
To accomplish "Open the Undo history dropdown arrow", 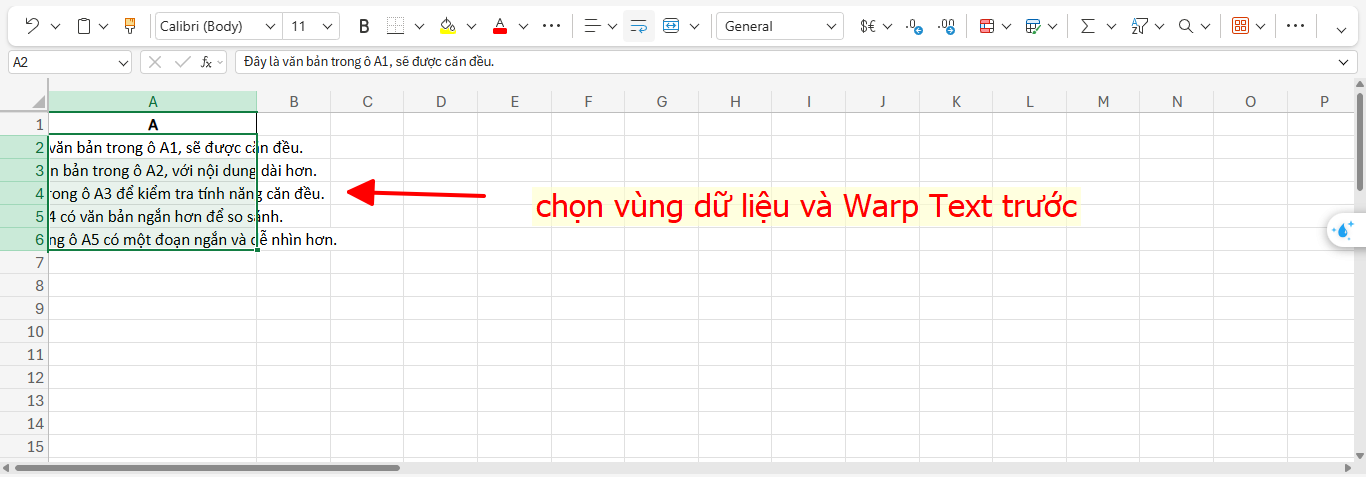I will 55,26.
